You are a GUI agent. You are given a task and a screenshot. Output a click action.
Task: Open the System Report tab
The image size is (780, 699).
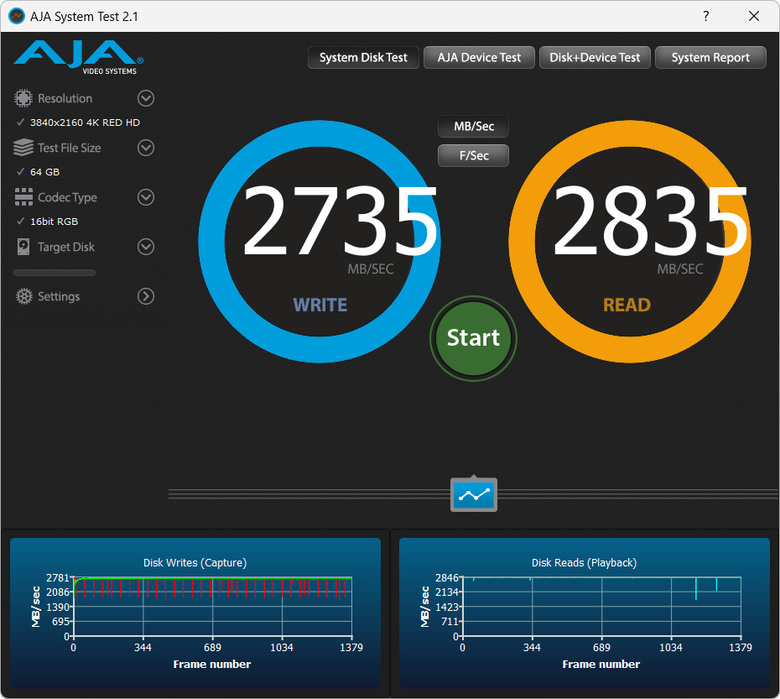tap(710, 58)
